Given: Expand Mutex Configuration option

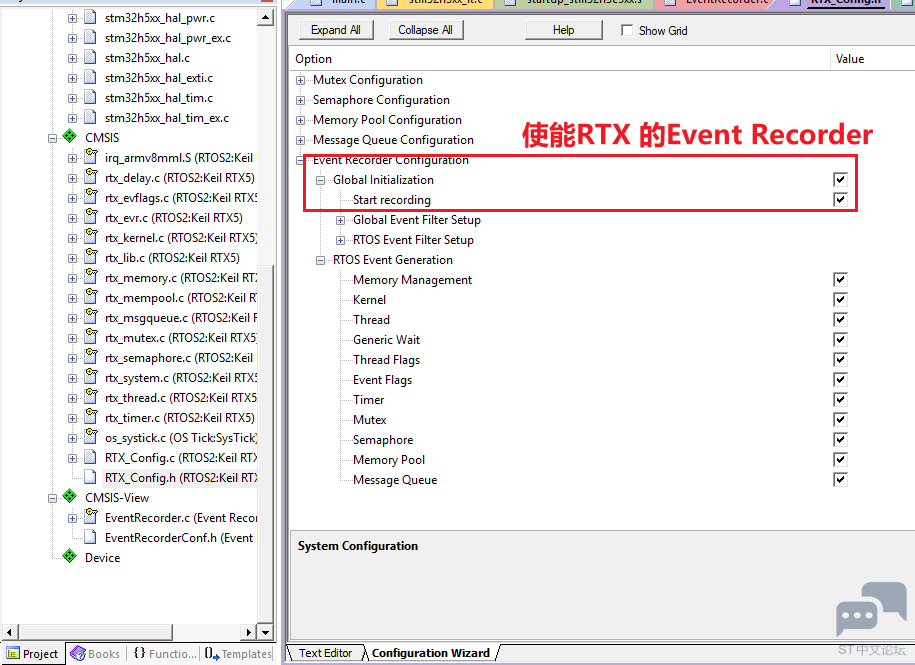Looking at the screenshot, I should click(301, 80).
